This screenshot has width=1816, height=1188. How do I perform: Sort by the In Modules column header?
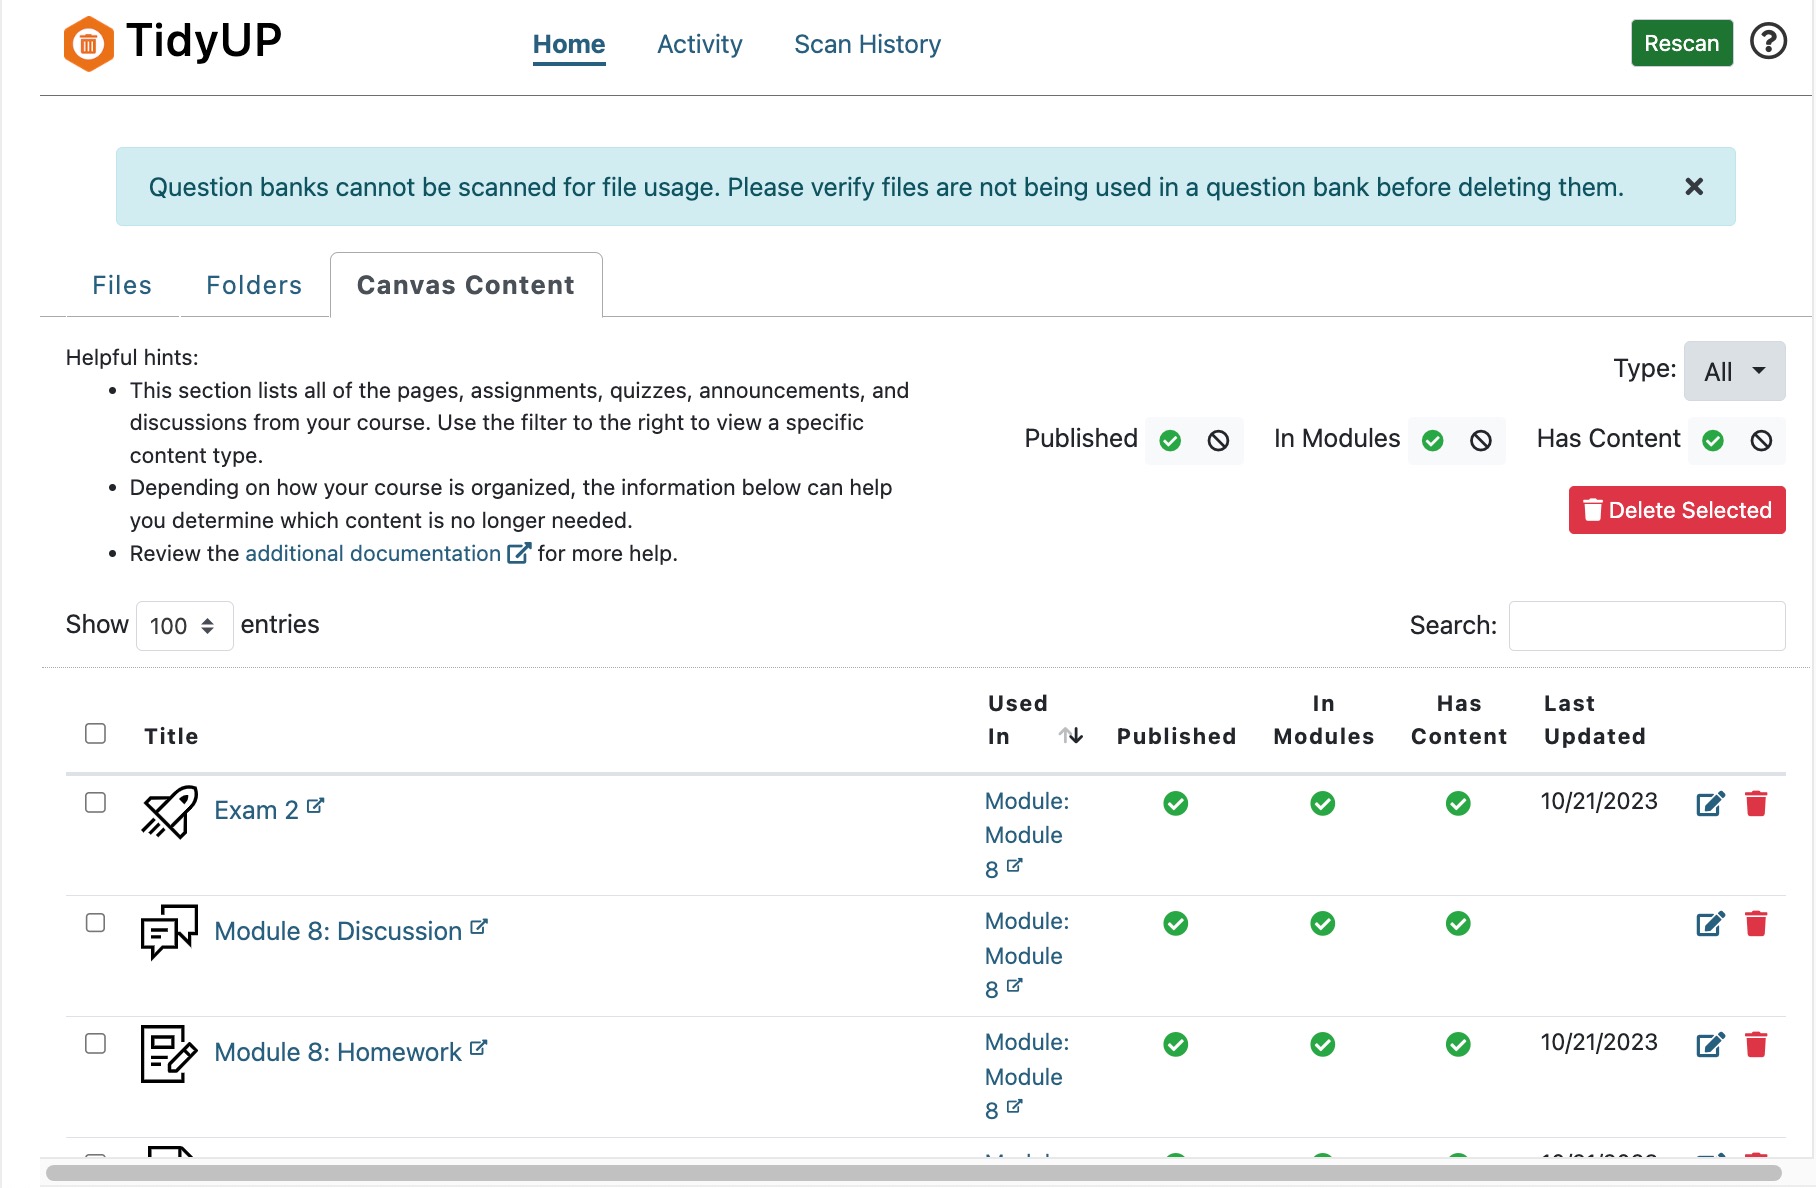pos(1324,720)
